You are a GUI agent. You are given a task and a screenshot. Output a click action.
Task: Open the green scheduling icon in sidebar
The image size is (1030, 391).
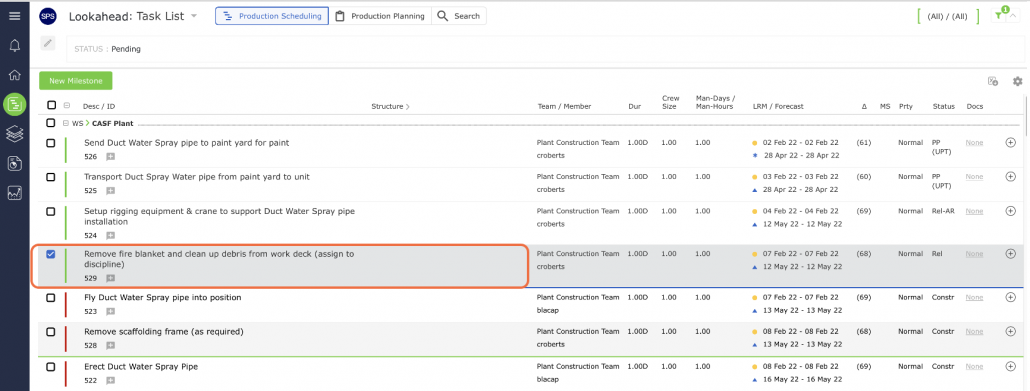click(x=14, y=104)
